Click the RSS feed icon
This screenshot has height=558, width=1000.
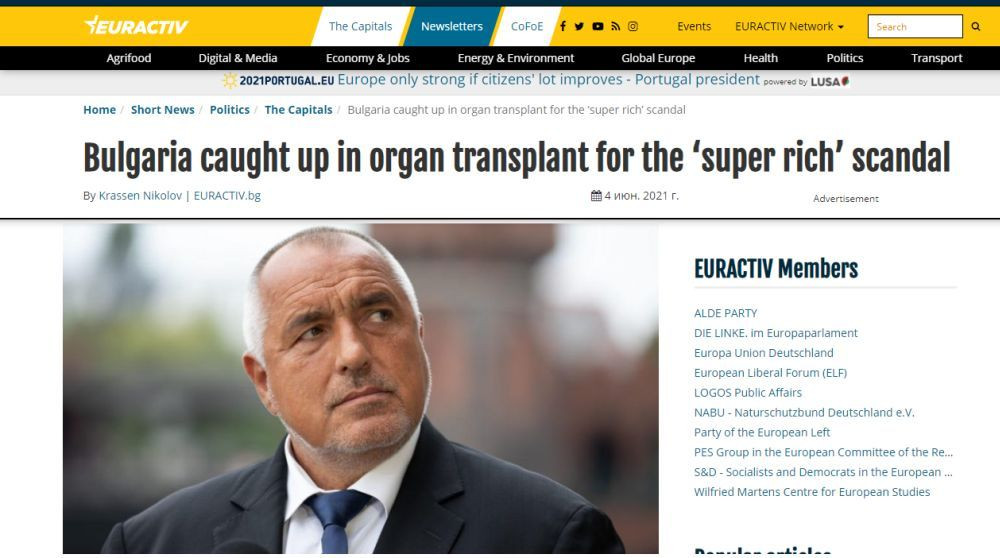(x=616, y=26)
